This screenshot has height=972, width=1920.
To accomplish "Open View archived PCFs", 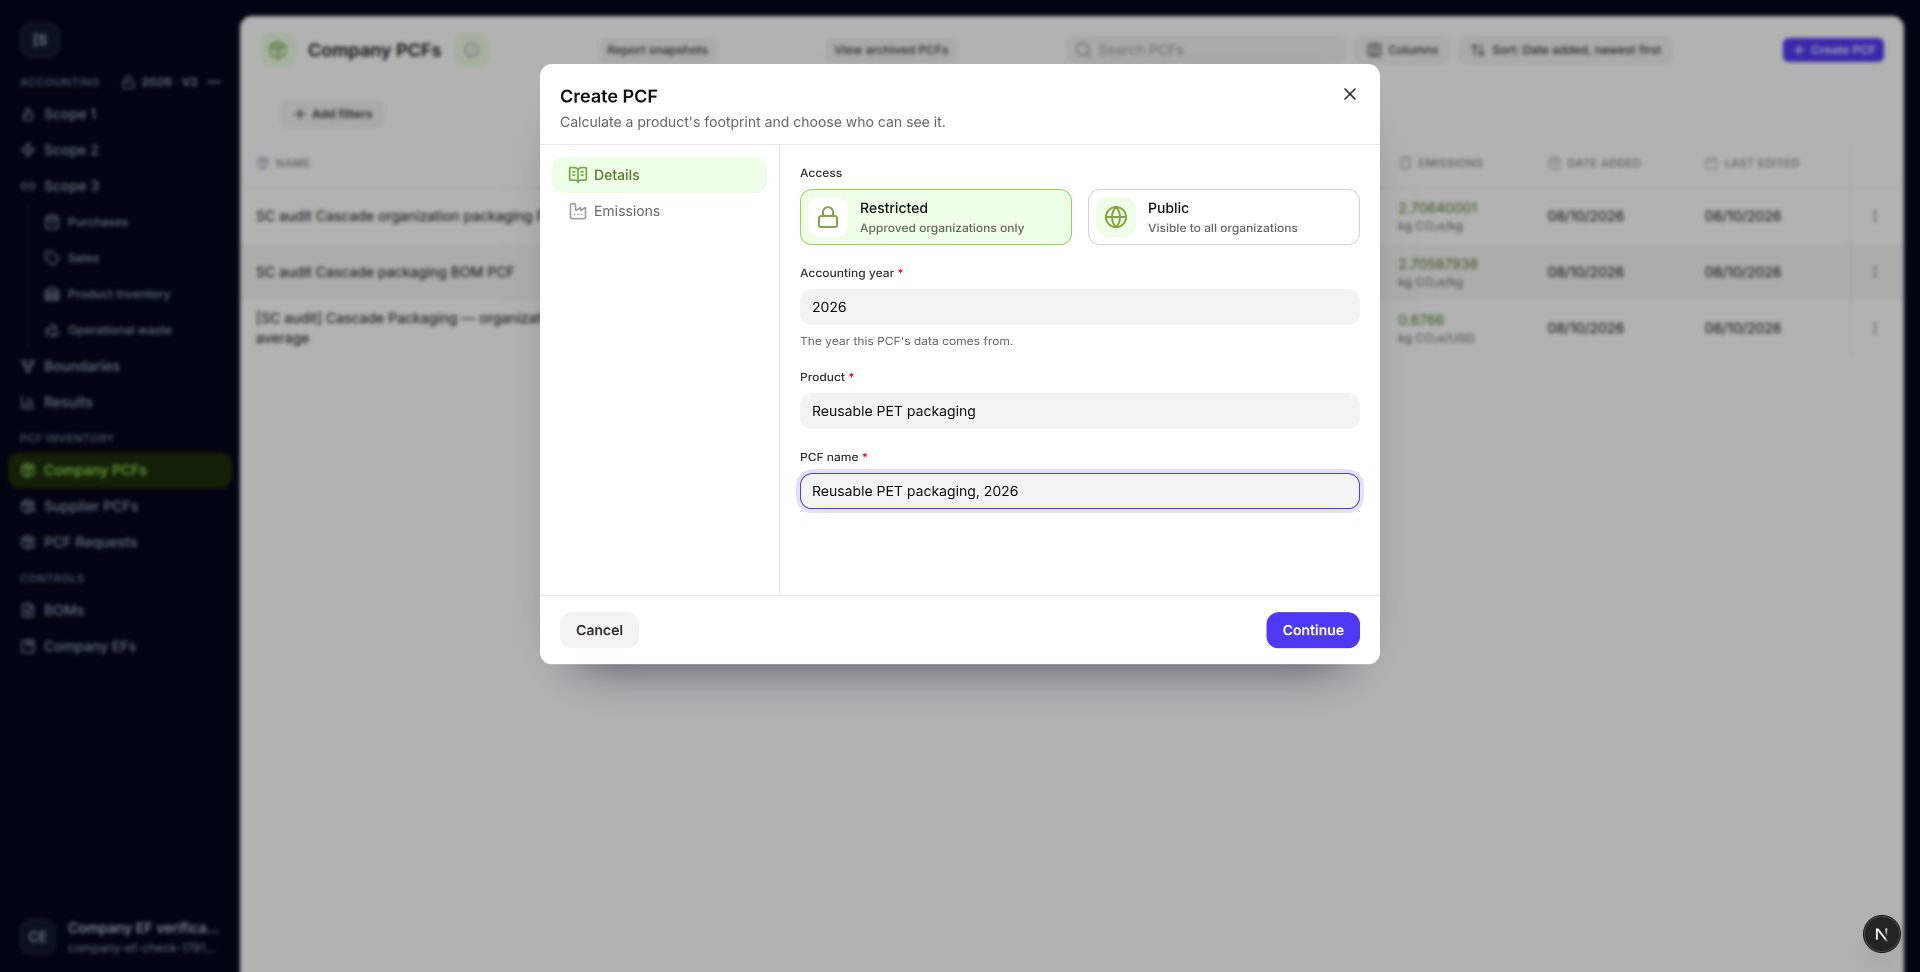I will [x=891, y=50].
